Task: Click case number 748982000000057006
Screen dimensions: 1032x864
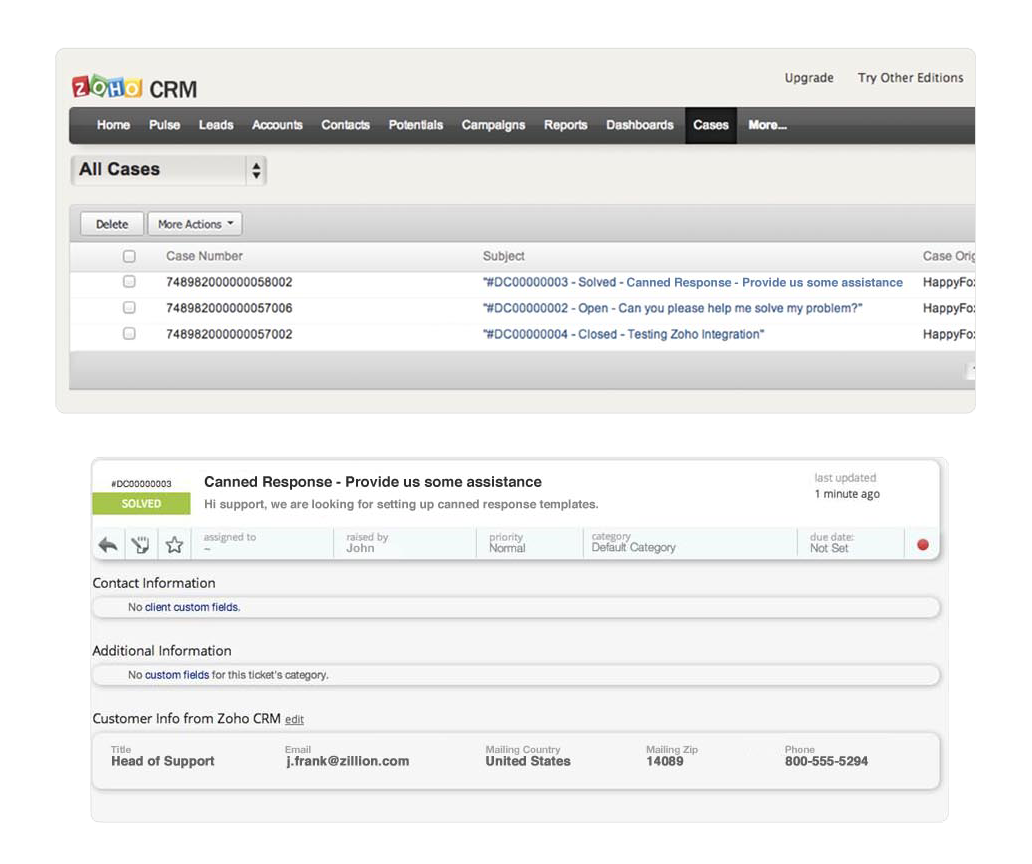Action: pos(229,308)
